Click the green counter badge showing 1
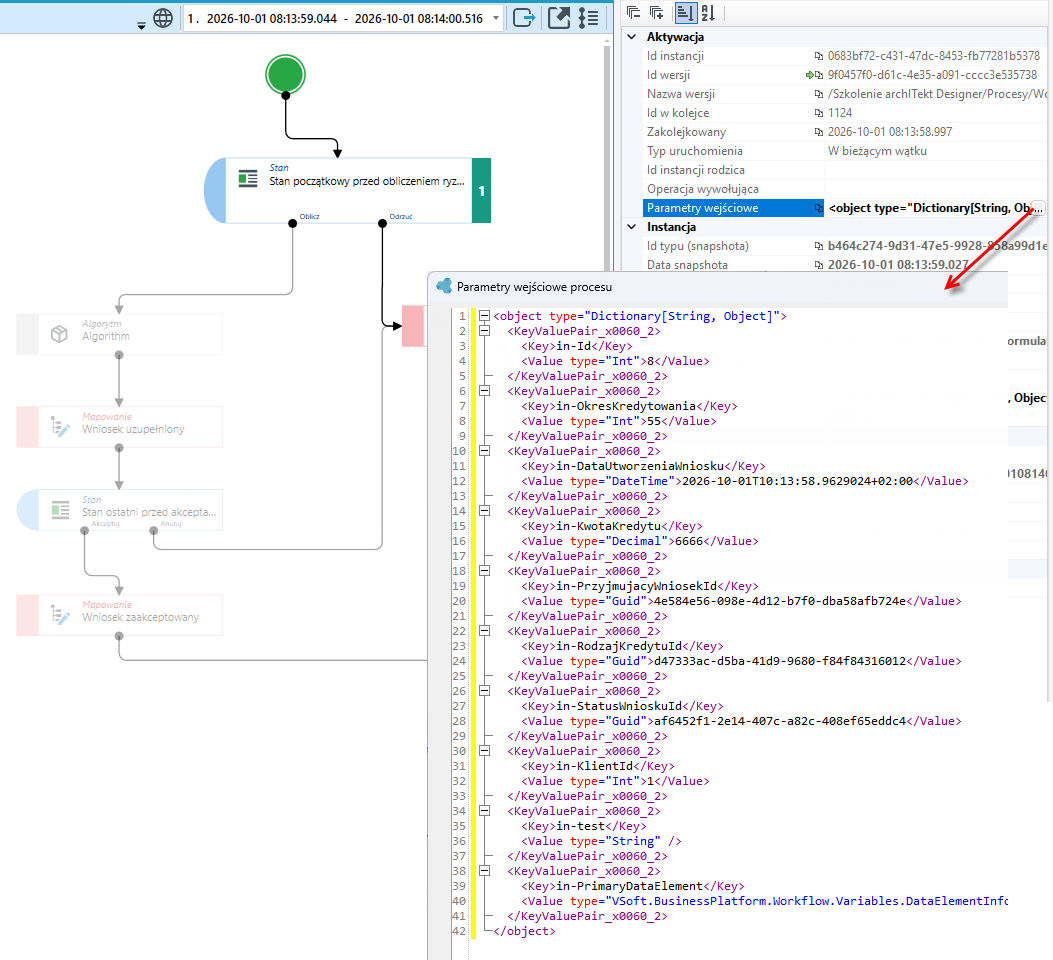The image size is (1053, 960). click(482, 191)
